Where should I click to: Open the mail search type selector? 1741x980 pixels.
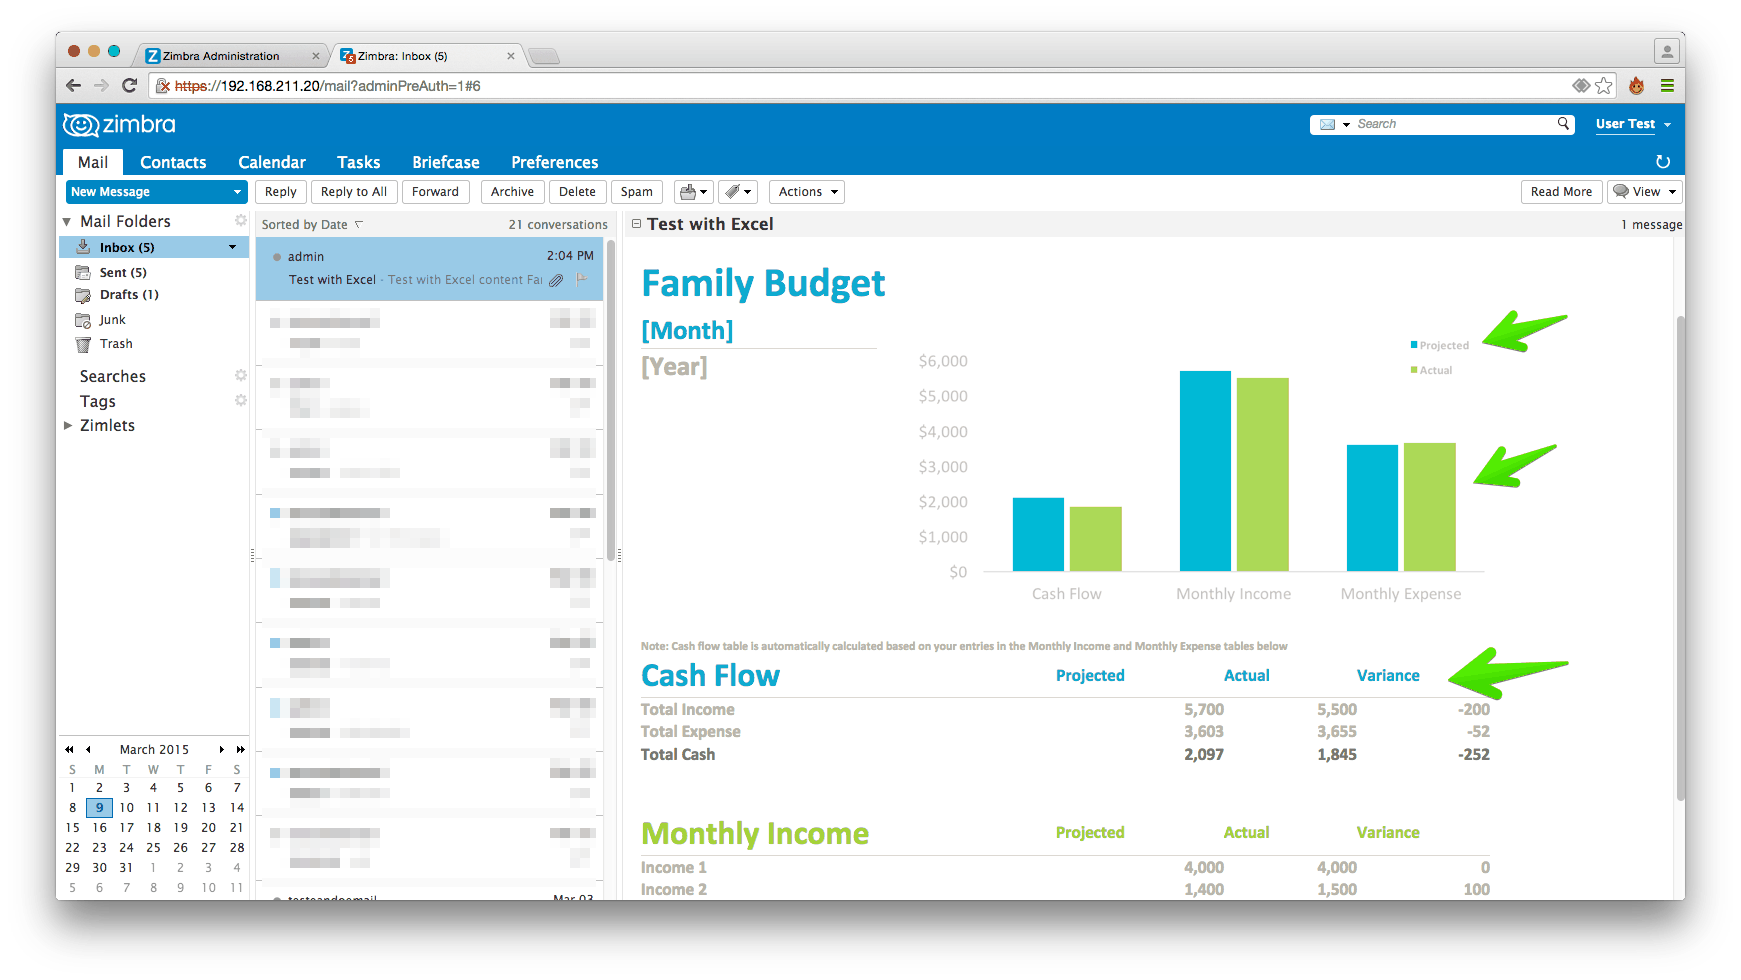[1334, 125]
